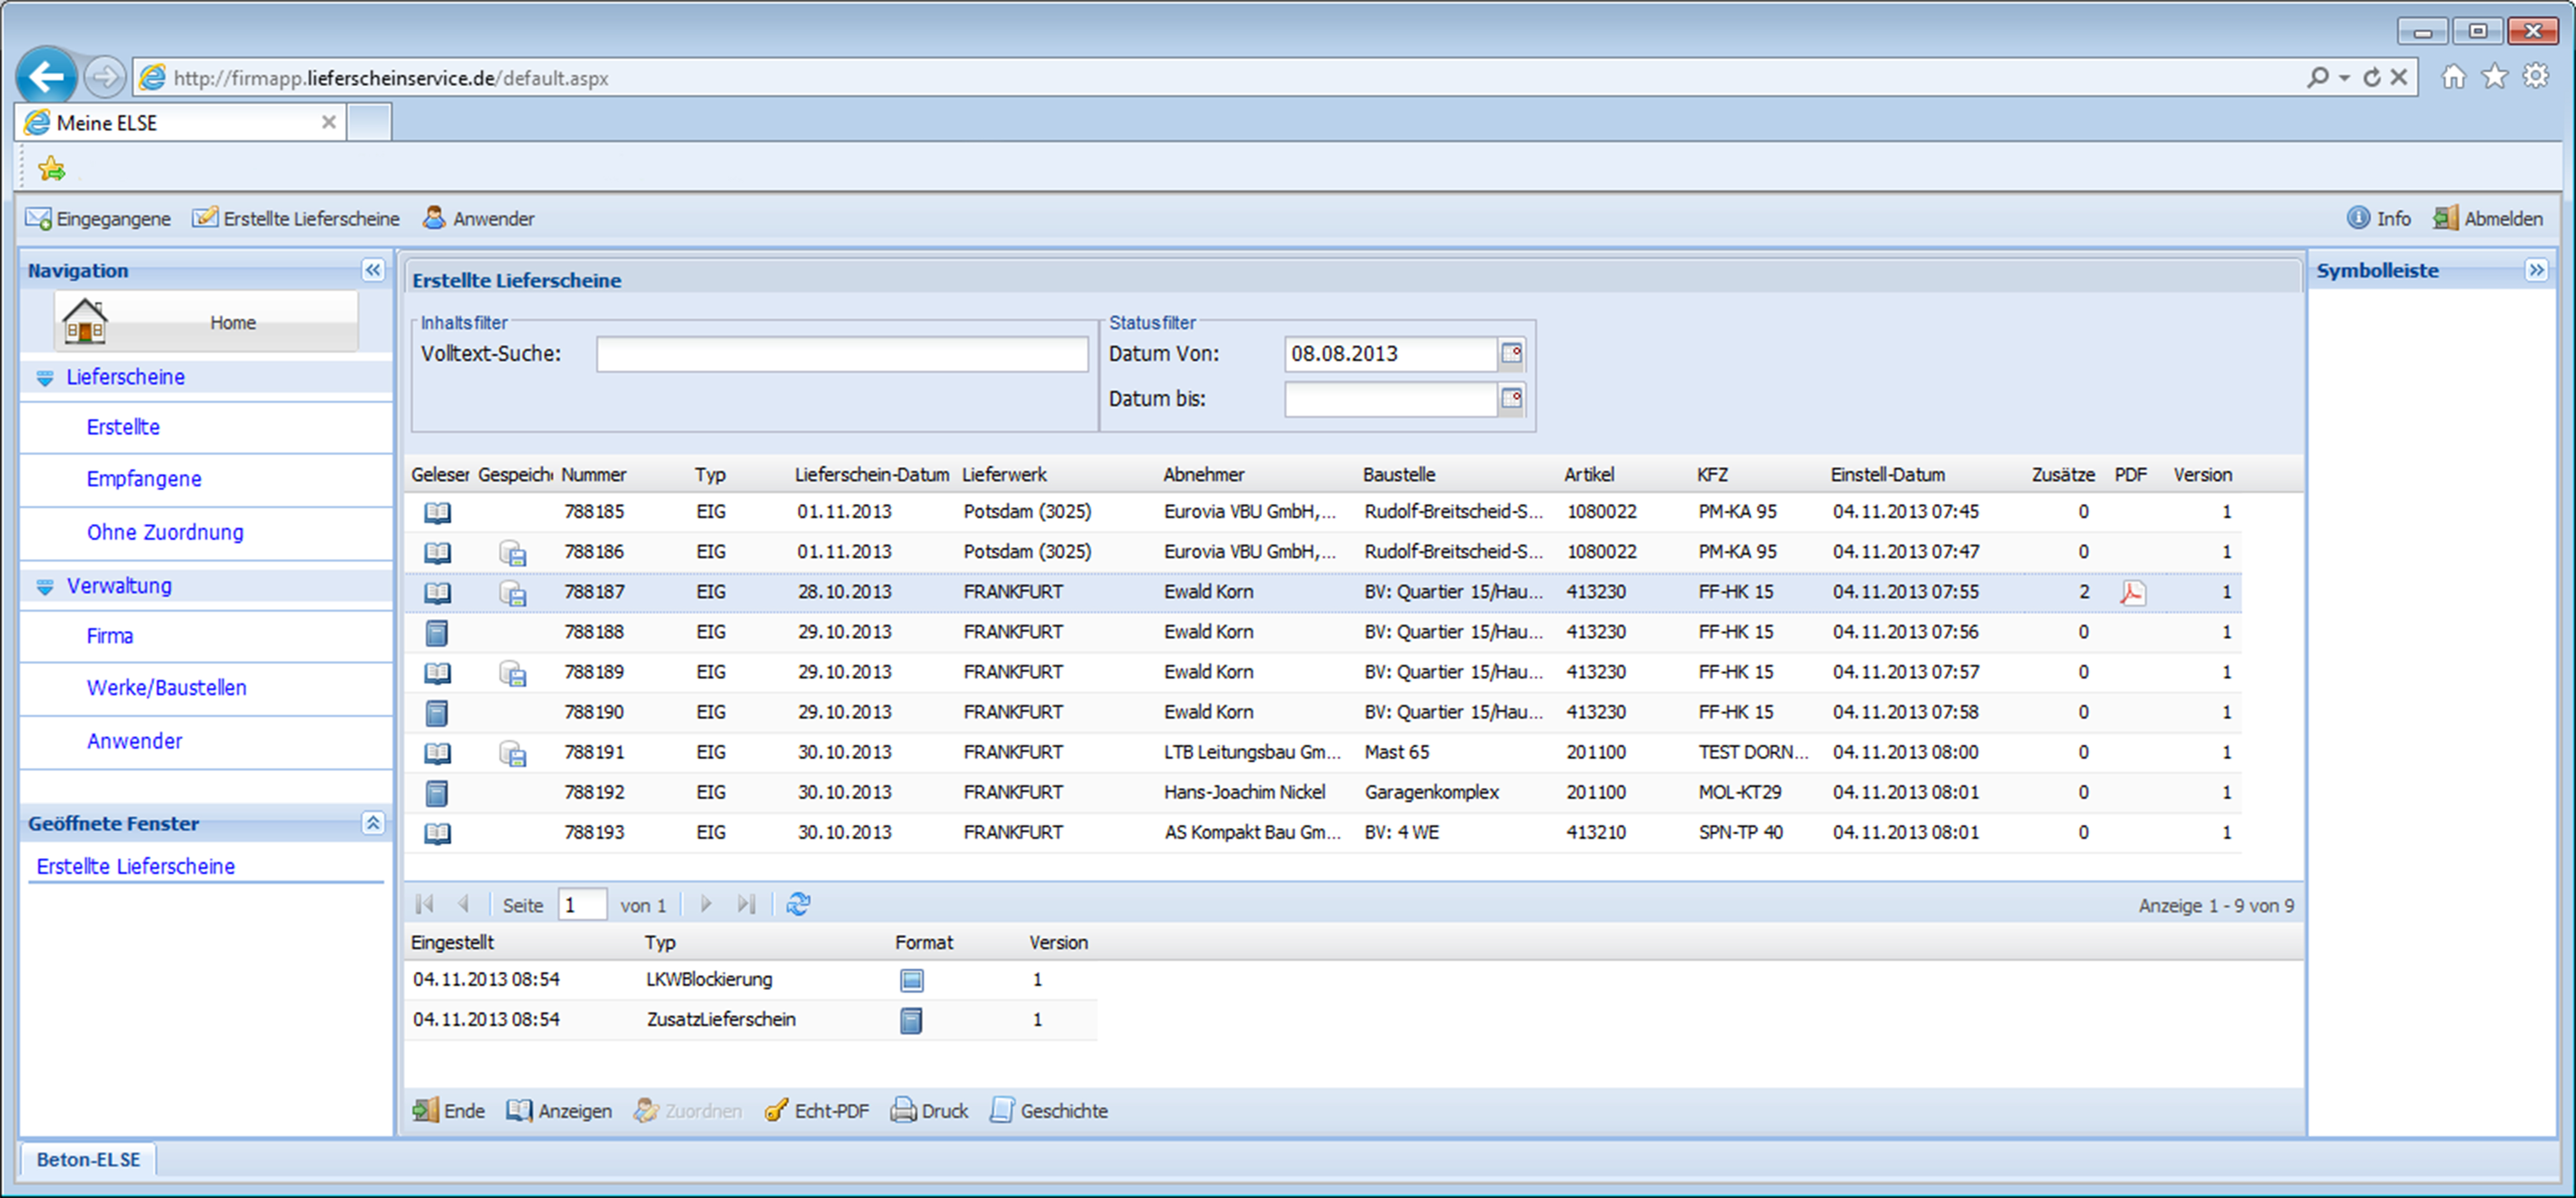Screen dimensions: 2576x1198
Task: Click the Home house icon in Navigation
Action: (x=85, y=322)
